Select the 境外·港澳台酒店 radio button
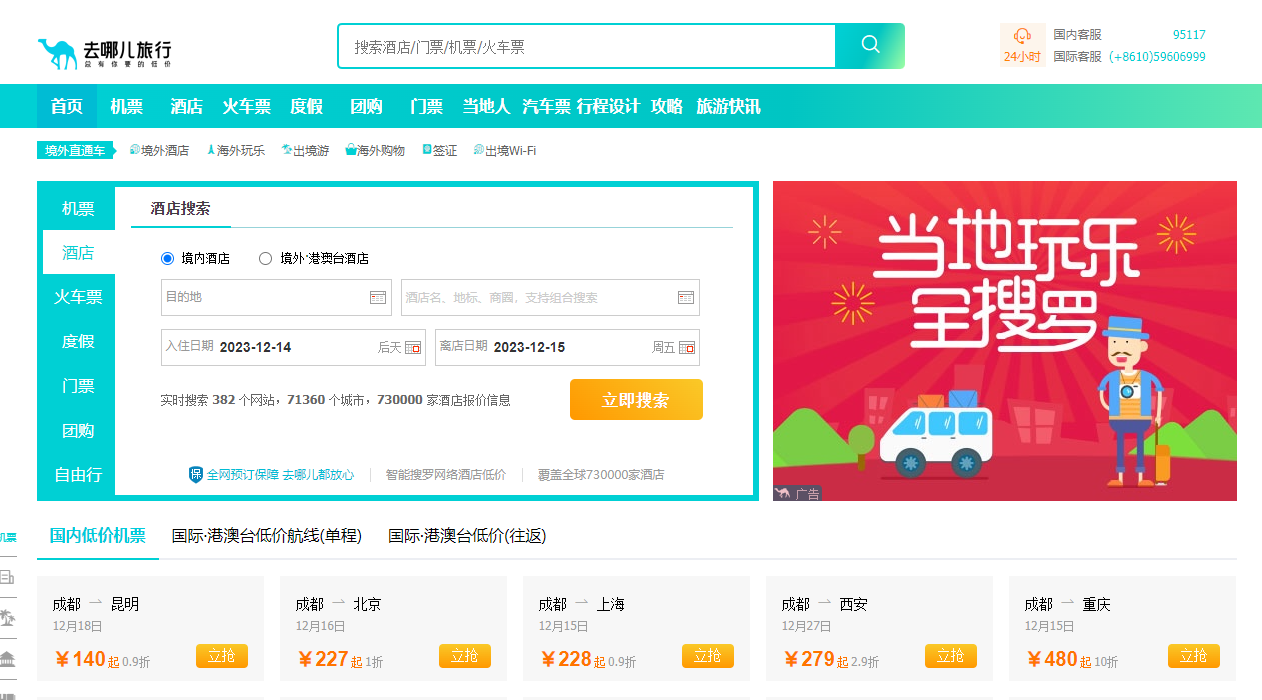1262x700 pixels. click(x=266, y=258)
